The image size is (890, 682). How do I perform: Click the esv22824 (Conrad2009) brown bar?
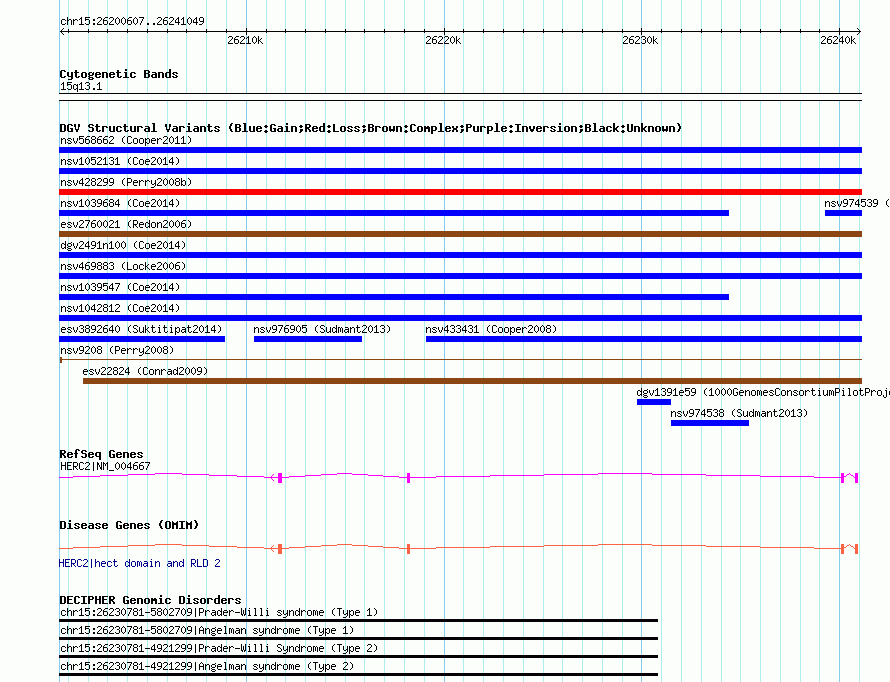[x=472, y=381]
